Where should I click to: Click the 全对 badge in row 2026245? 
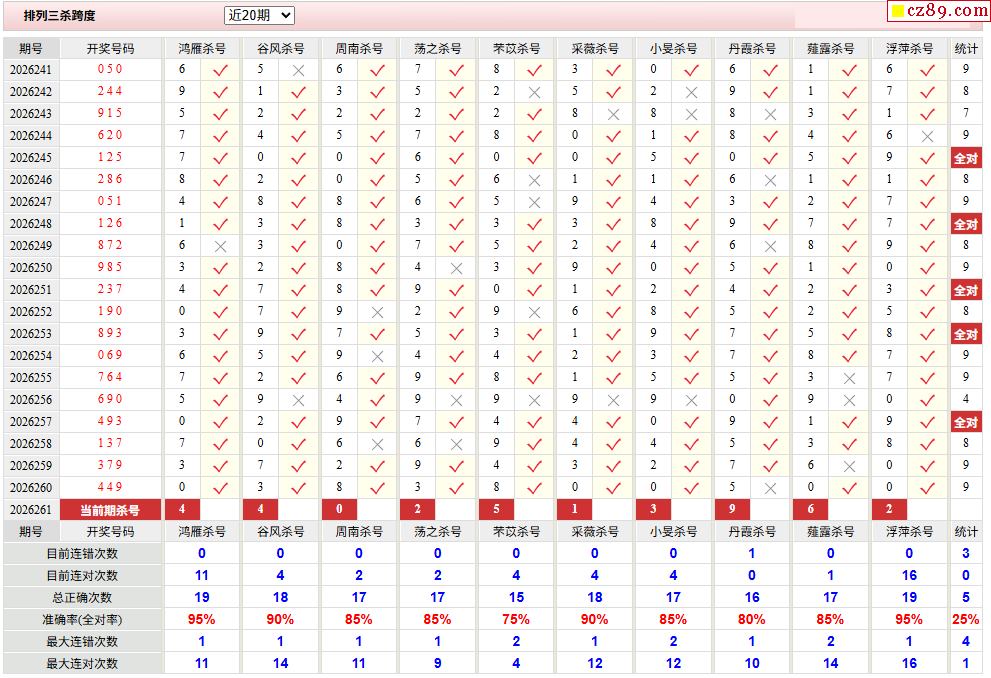tap(966, 158)
